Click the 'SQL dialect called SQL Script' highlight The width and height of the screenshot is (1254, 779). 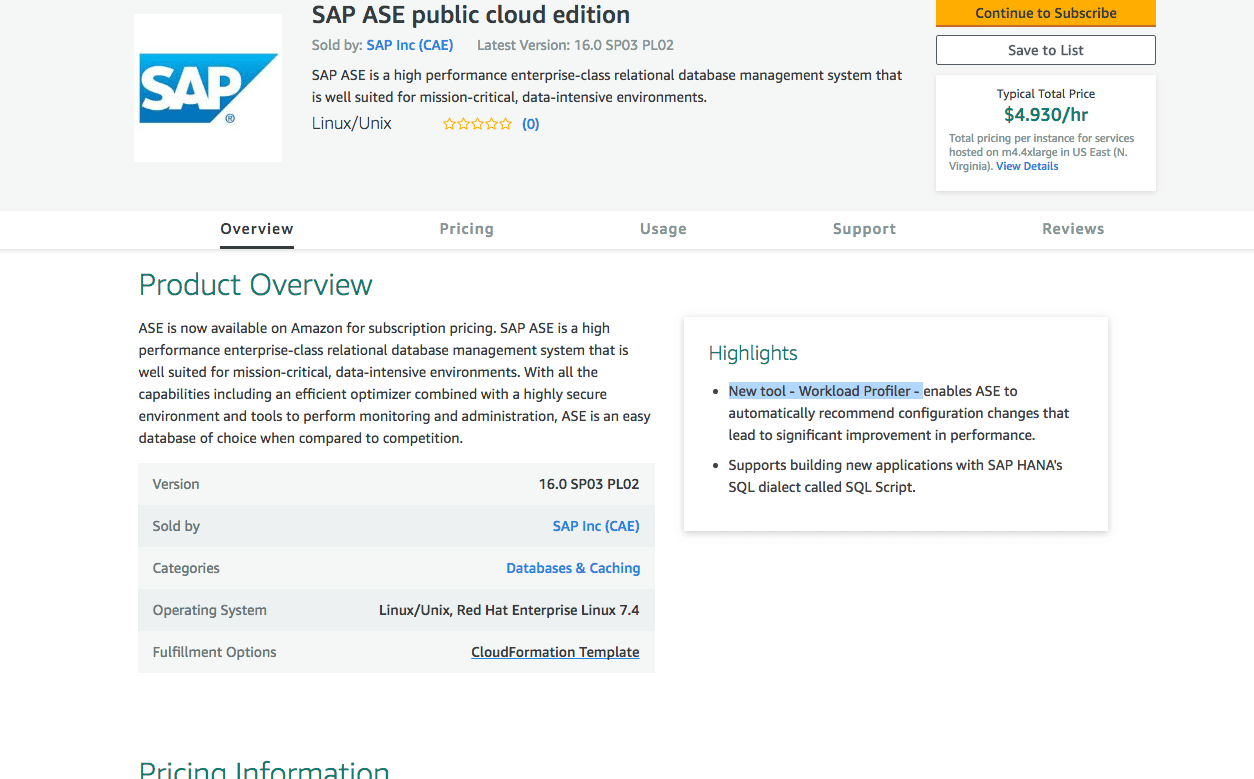coord(822,487)
